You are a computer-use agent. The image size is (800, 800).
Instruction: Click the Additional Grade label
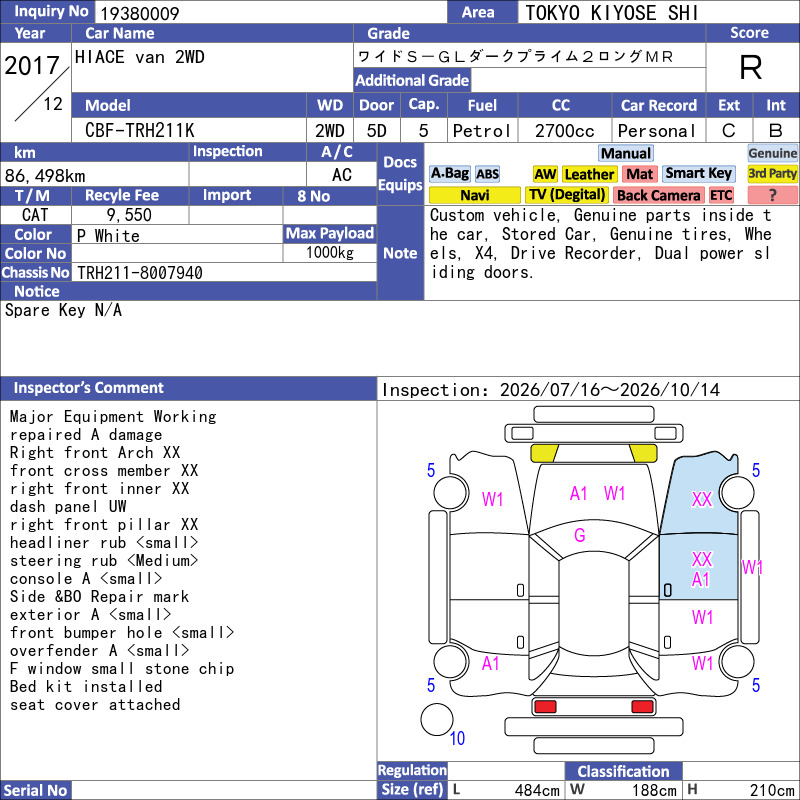click(412, 80)
